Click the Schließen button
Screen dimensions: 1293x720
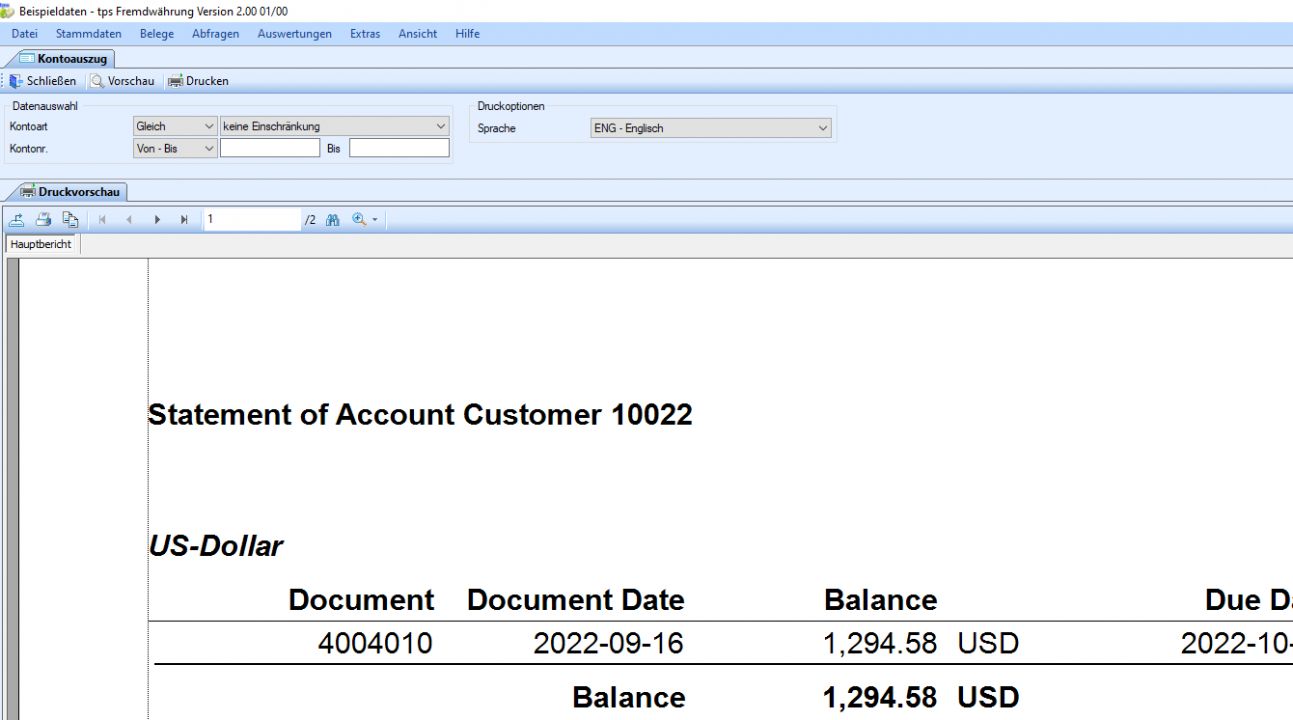pyautogui.click(x=43, y=81)
